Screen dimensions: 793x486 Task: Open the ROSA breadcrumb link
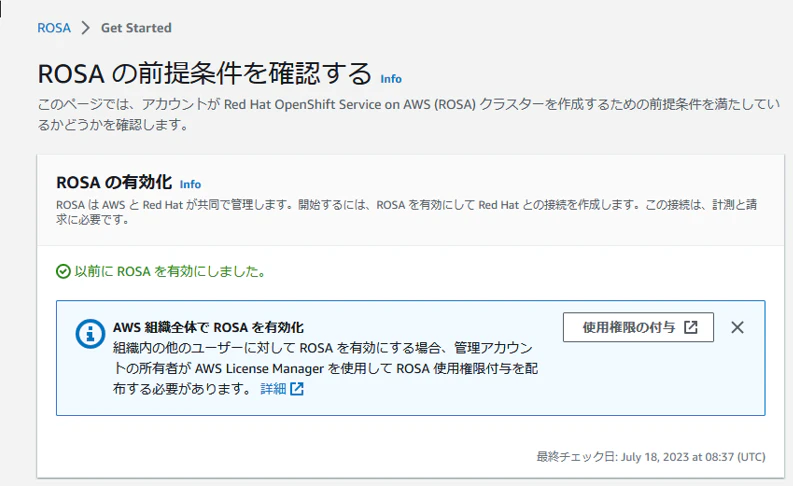click(54, 28)
